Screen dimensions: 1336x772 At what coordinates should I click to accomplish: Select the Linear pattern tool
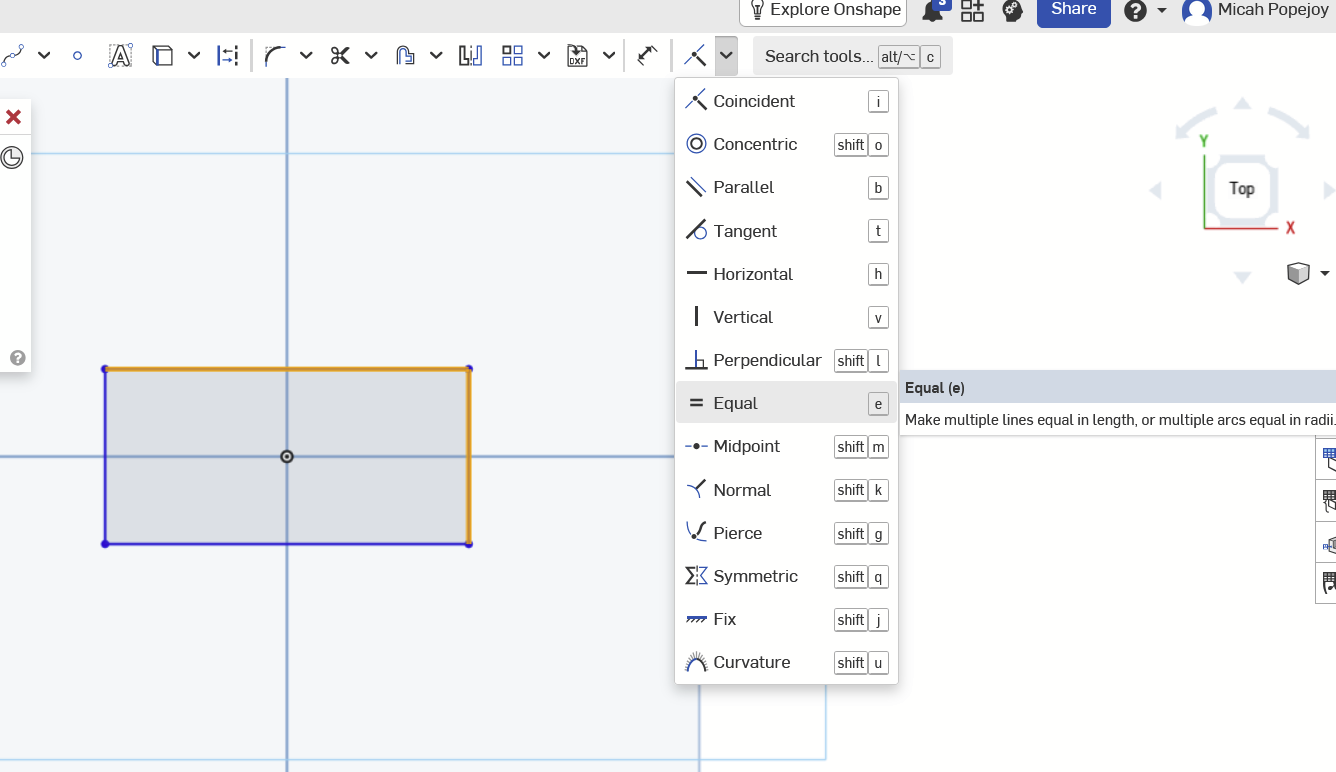[512, 56]
